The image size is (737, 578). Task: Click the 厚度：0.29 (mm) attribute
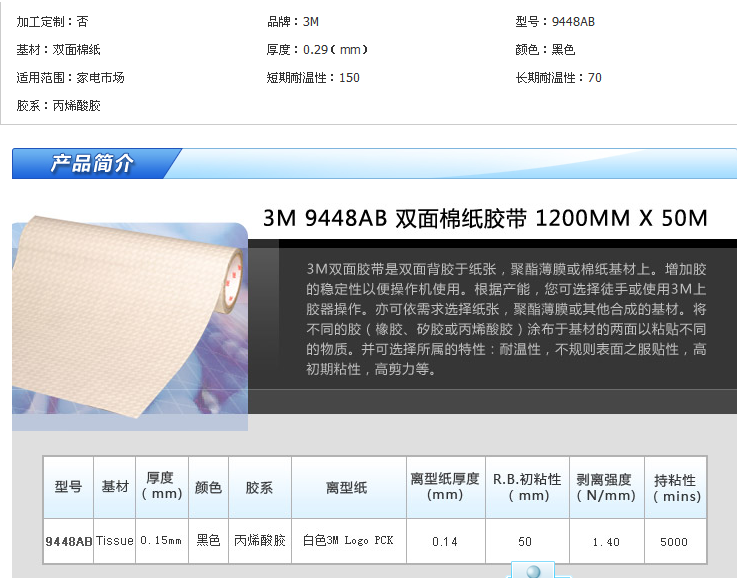point(317,50)
